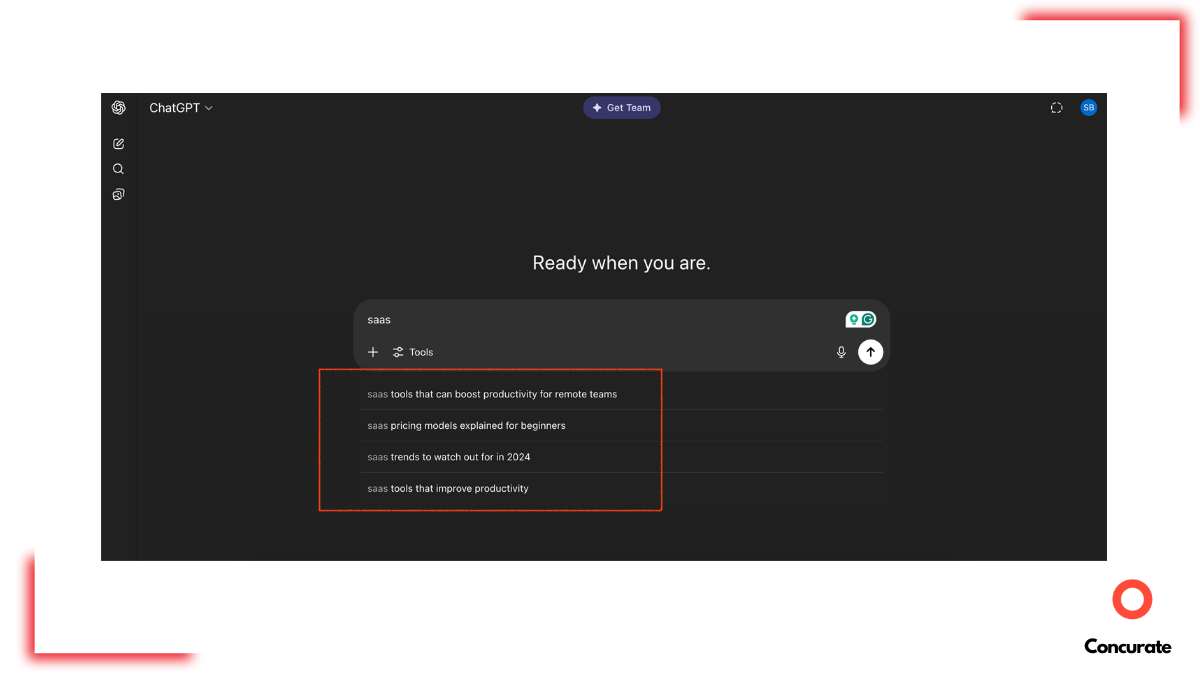This screenshot has width=1200, height=675.
Task: Open the library icon in sidebar
Action: coord(118,194)
